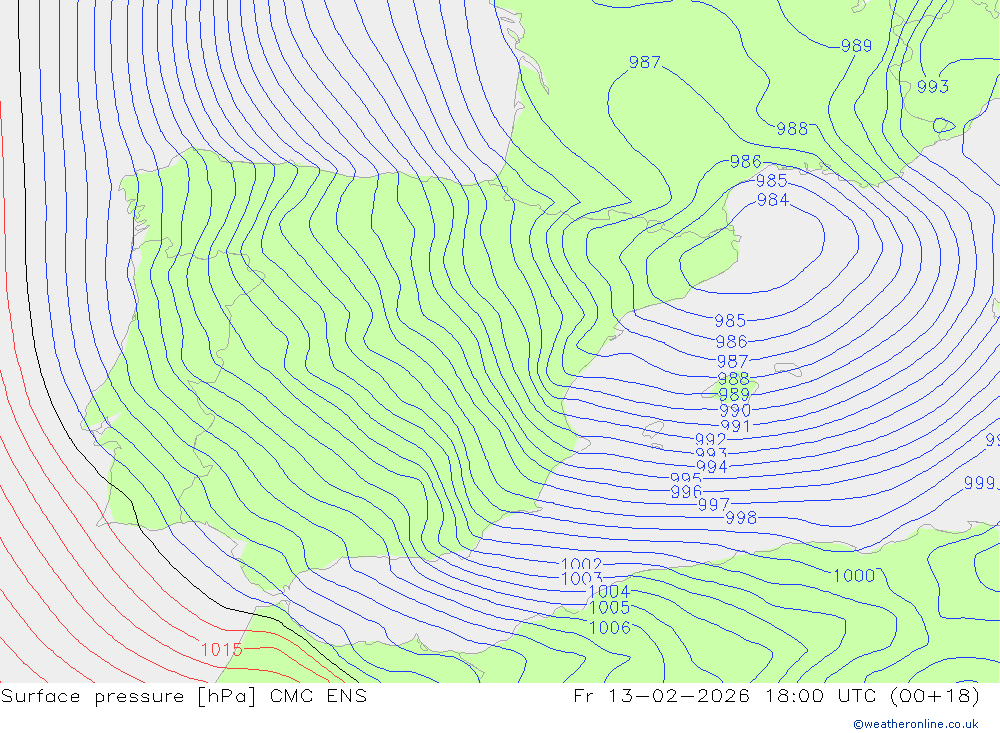
Task: Click the 996 isobar label
Action: coord(686,492)
